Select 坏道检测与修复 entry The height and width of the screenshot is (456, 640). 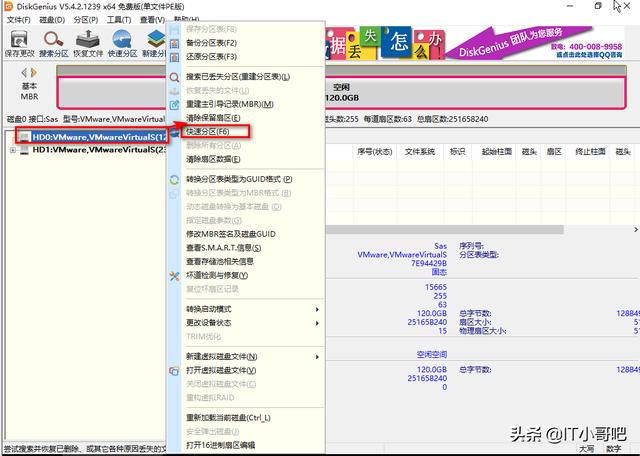[217, 276]
